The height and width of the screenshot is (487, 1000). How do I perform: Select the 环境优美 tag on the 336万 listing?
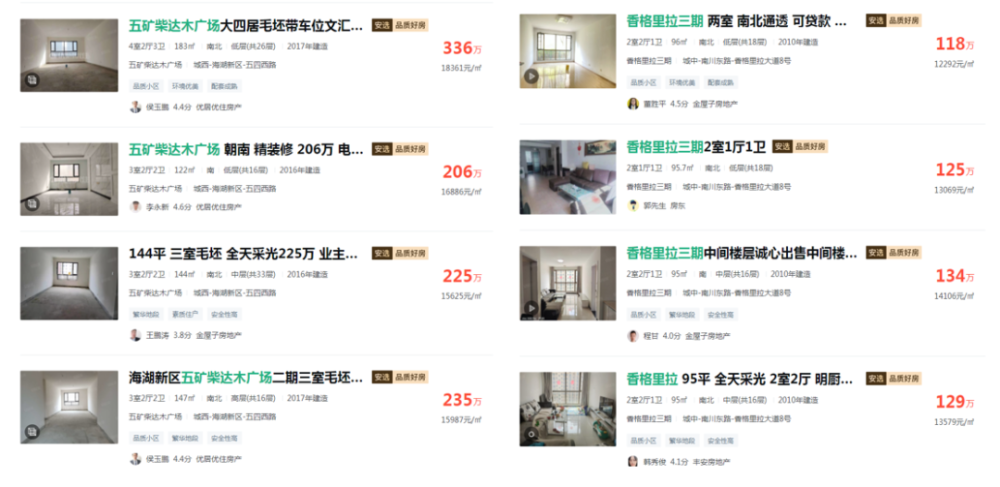coord(185,86)
